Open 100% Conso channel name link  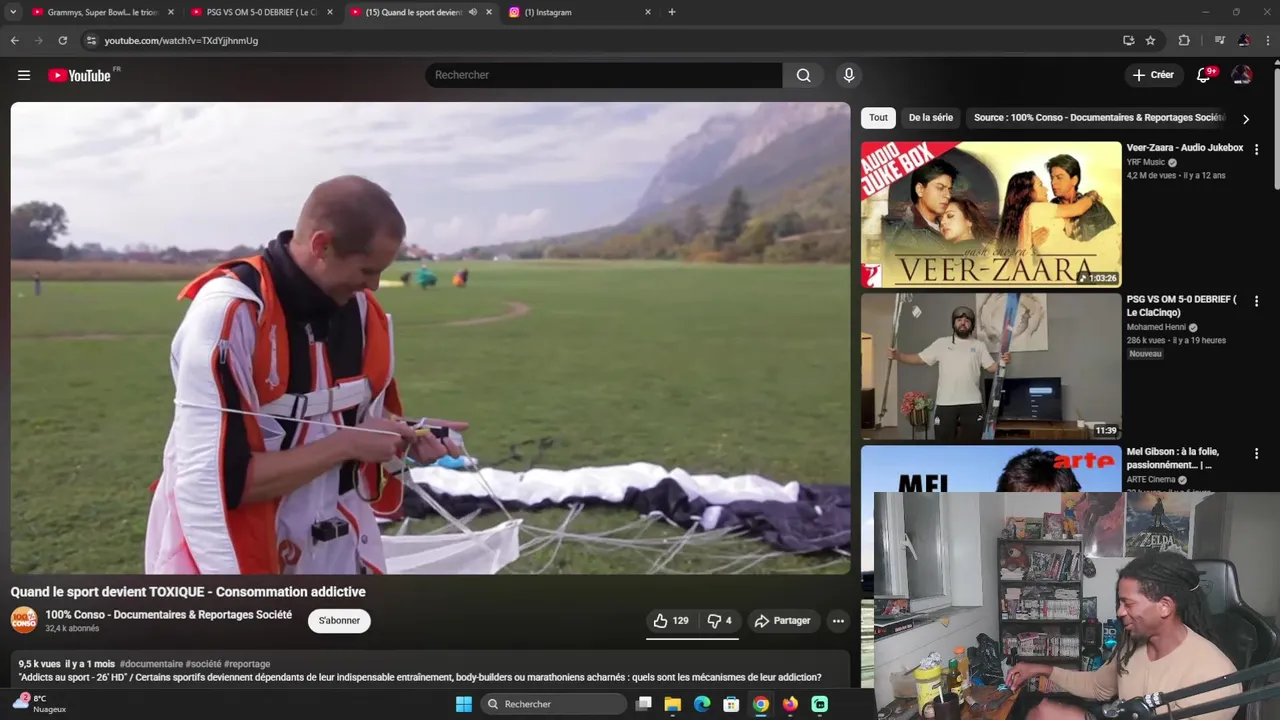click(168, 615)
